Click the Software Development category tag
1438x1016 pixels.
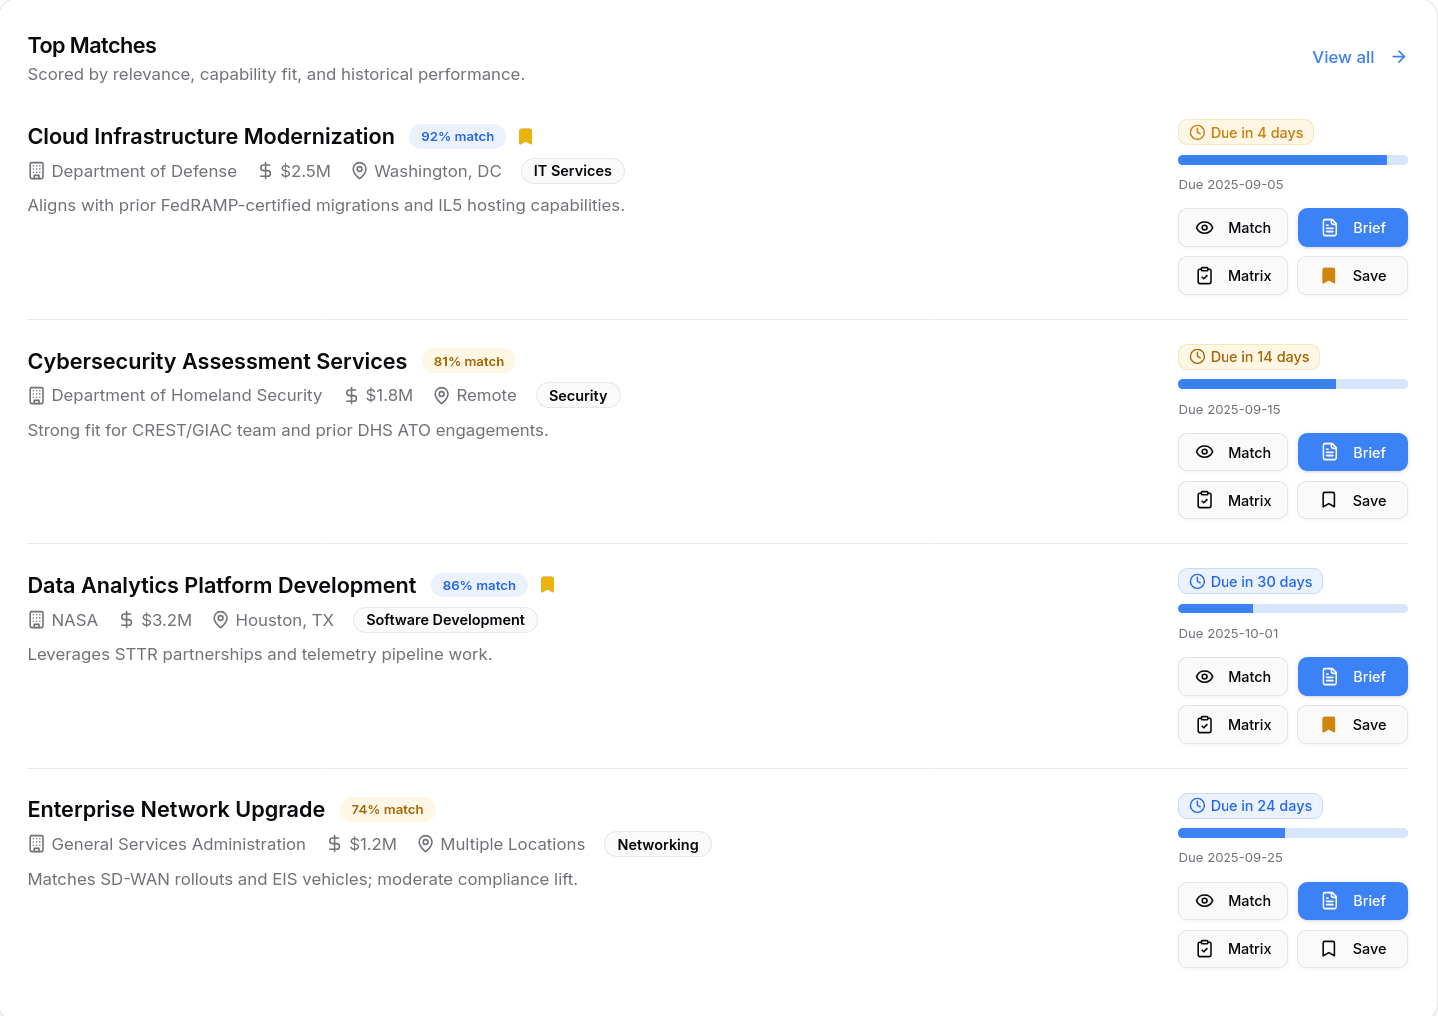coord(445,620)
